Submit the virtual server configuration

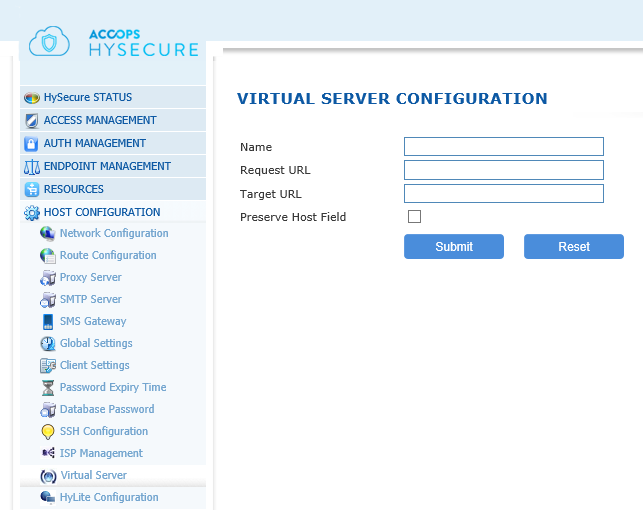454,246
